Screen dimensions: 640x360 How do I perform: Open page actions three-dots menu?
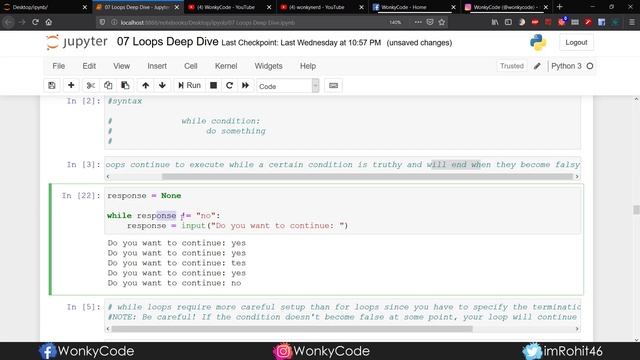(x=418, y=22)
